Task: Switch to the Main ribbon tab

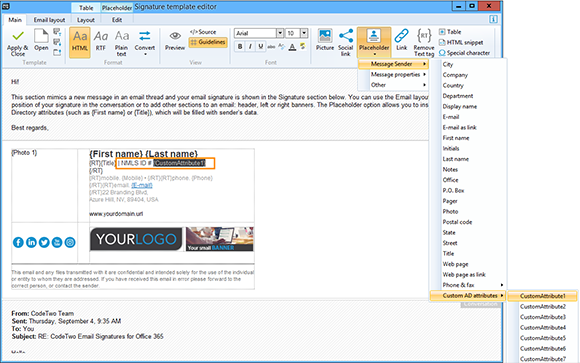Action: pos(15,20)
